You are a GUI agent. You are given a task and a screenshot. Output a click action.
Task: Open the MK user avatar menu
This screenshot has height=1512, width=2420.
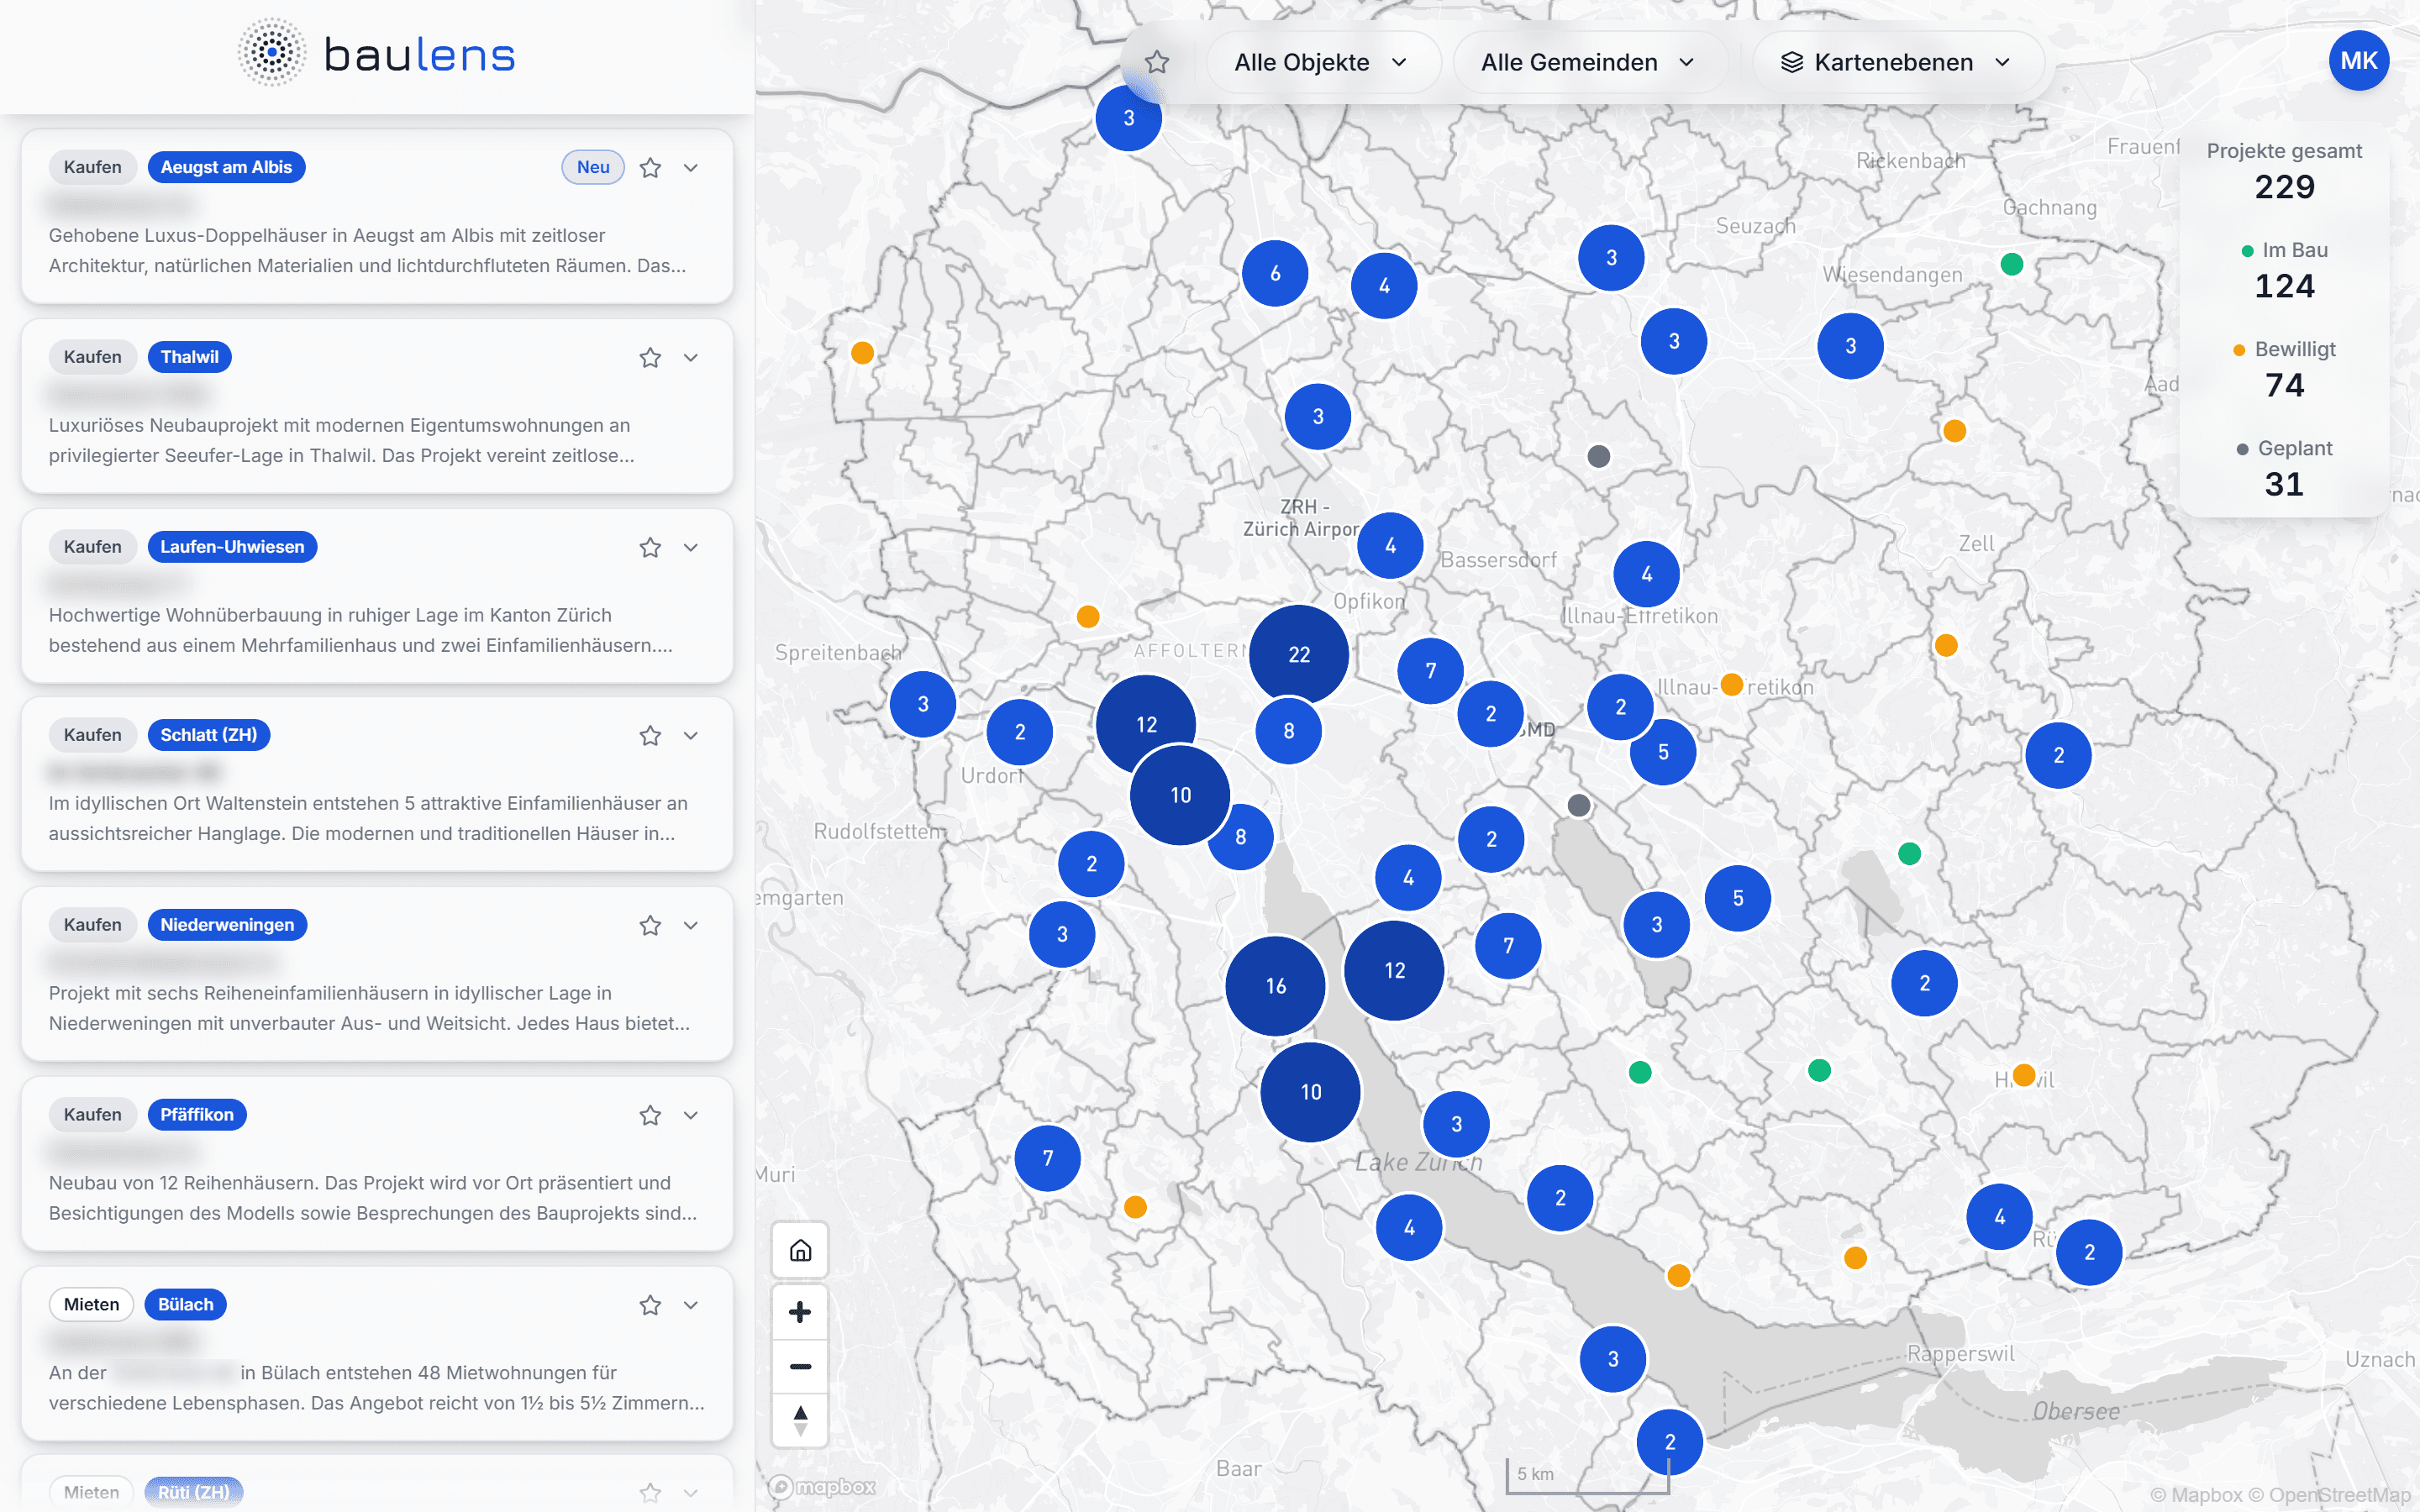(2358, 61)
